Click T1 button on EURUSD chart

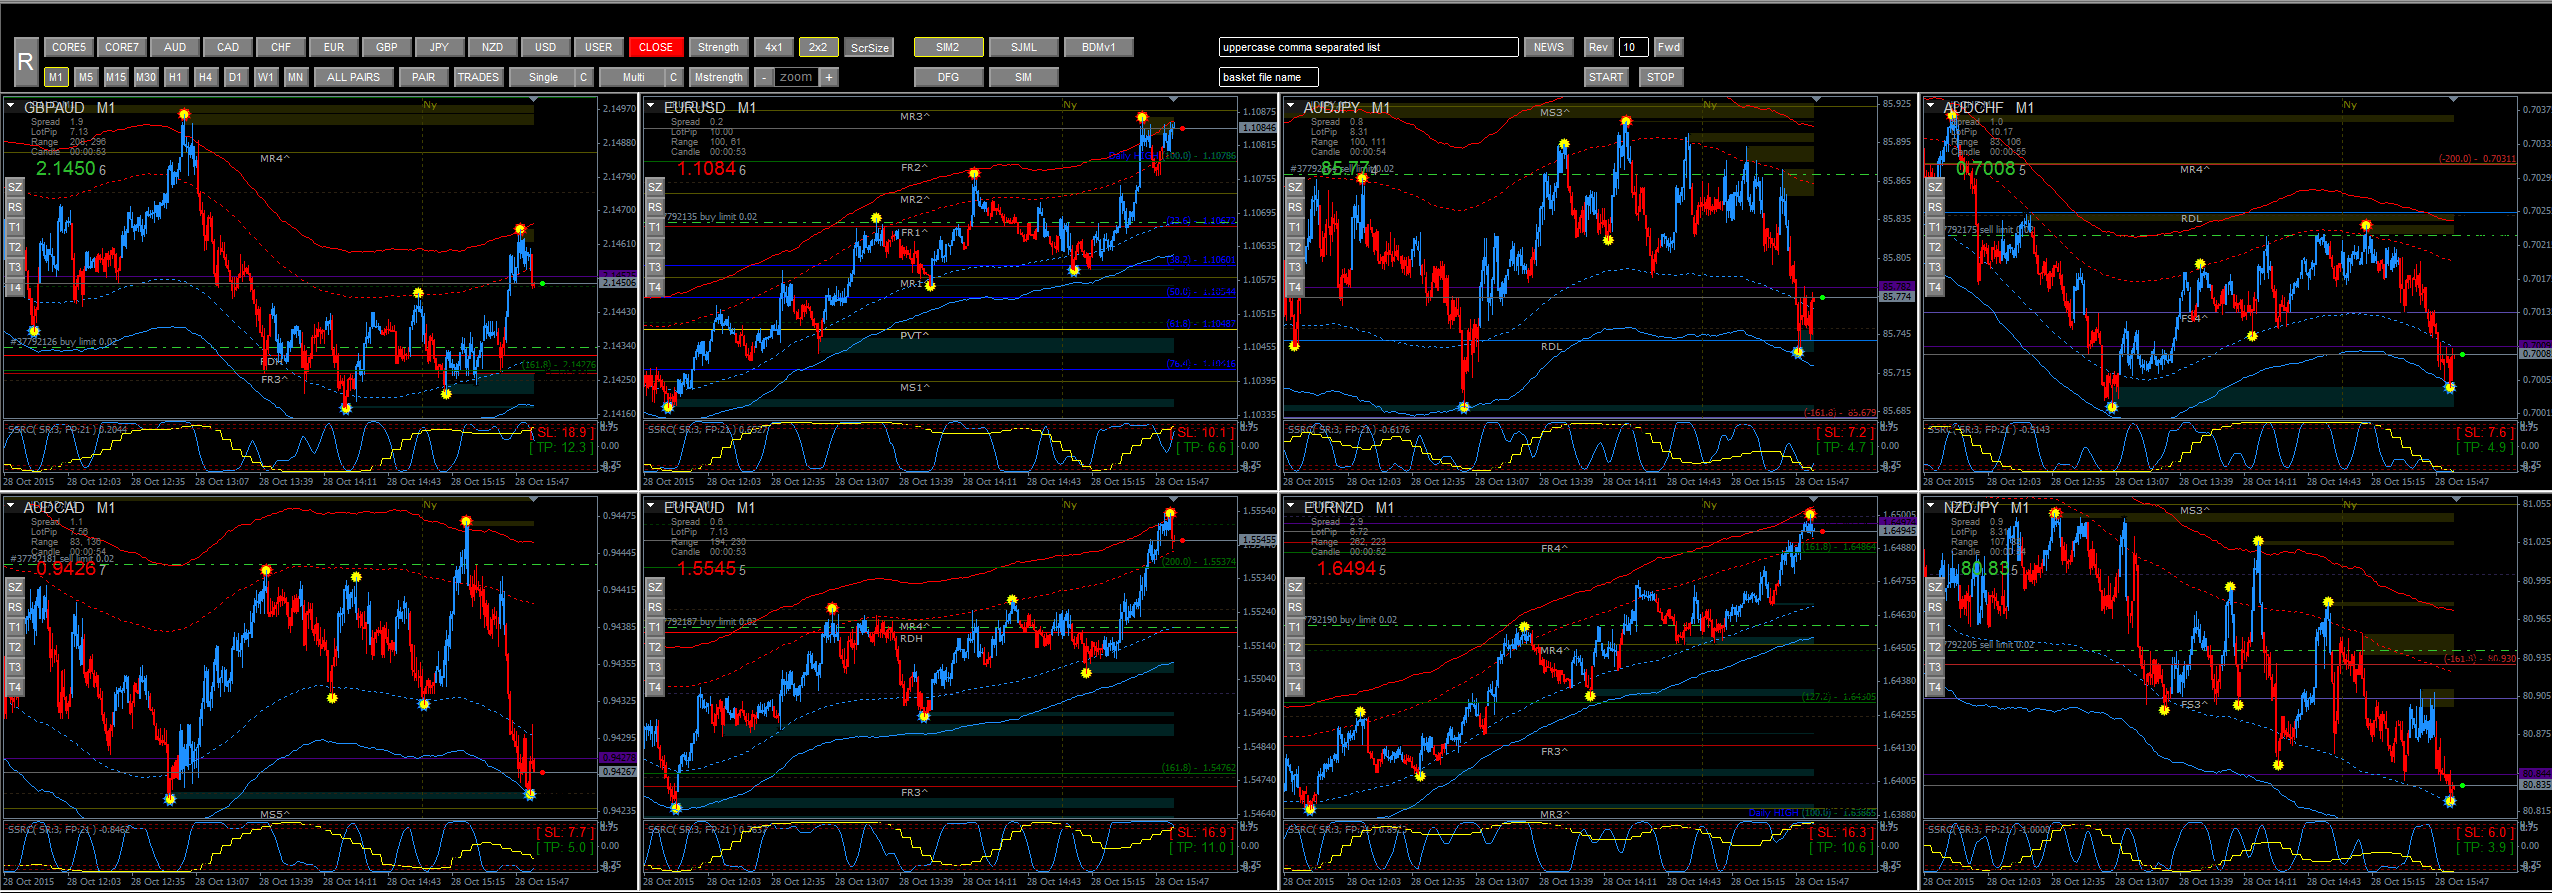coord(655,227)
